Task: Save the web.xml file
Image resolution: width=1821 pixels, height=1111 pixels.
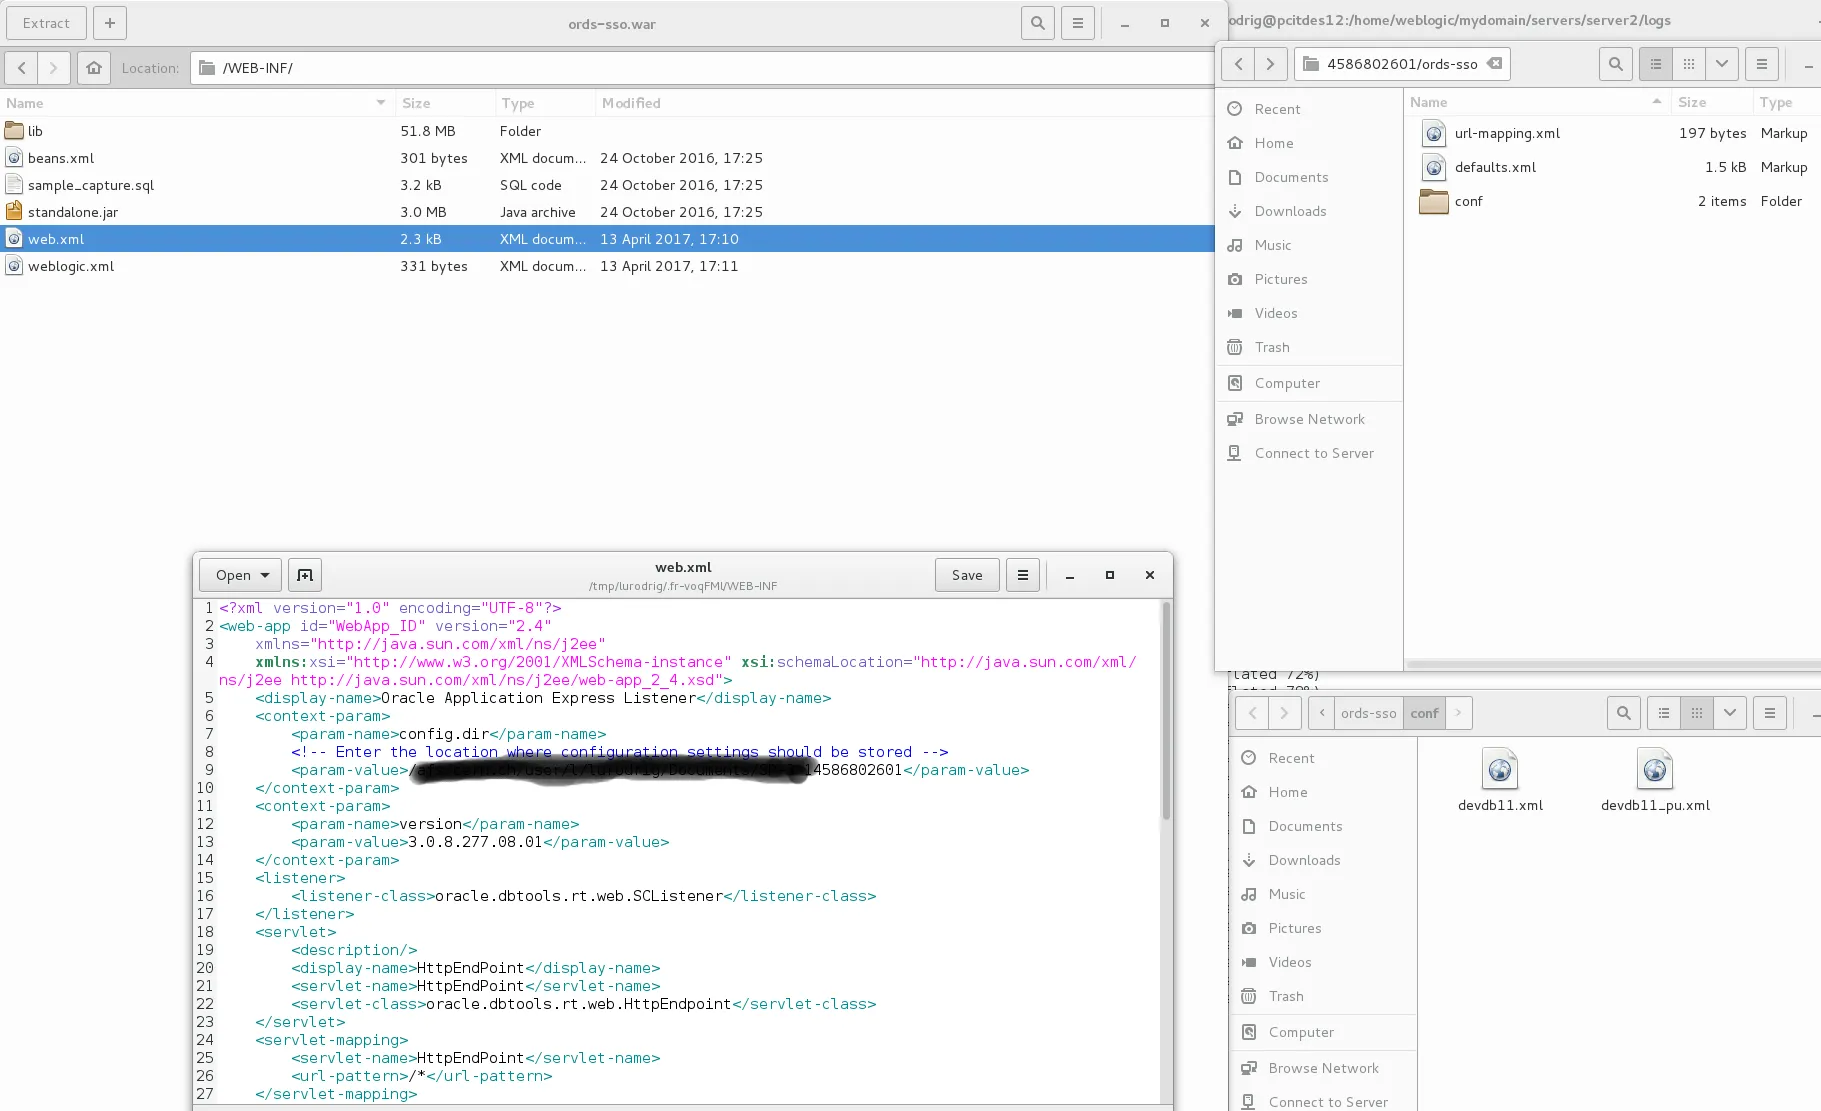Action: point(967,575)
